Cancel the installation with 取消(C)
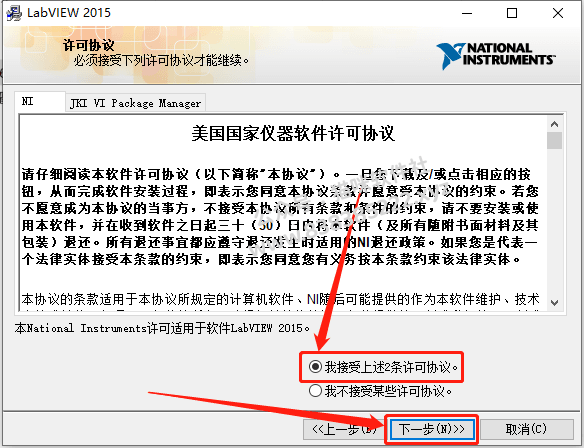Viewport: 584px width, 448px height. [x=526, y=429]
